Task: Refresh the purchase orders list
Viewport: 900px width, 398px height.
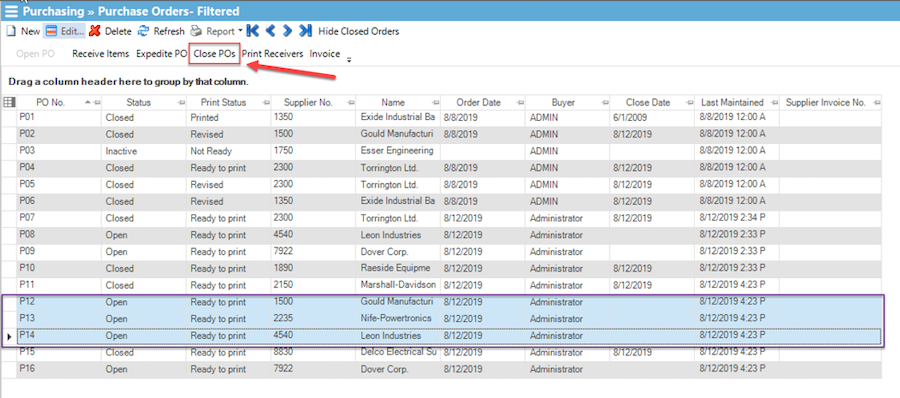Action: pos(161,31)
